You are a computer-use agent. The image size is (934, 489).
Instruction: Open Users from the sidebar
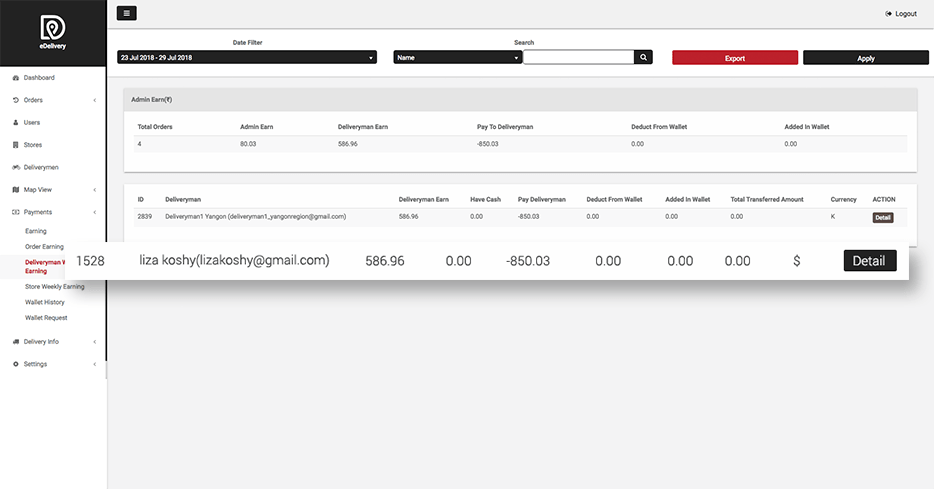pyautogui.click(x=32, y=123)
